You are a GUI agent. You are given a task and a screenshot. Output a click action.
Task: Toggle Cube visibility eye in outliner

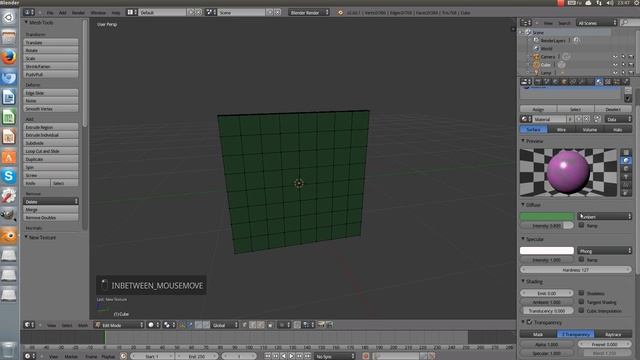click(x=615, y=64)
